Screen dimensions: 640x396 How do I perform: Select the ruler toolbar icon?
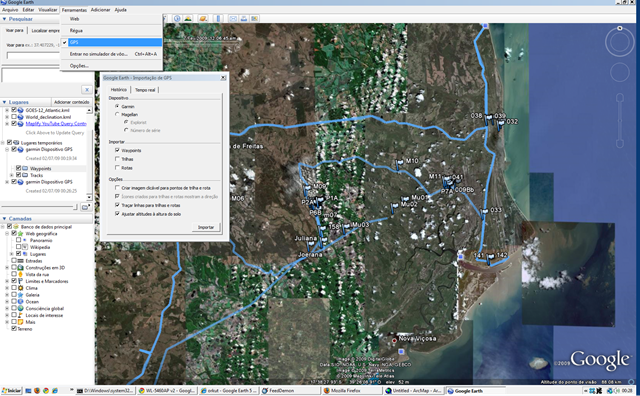coord(218,18)
